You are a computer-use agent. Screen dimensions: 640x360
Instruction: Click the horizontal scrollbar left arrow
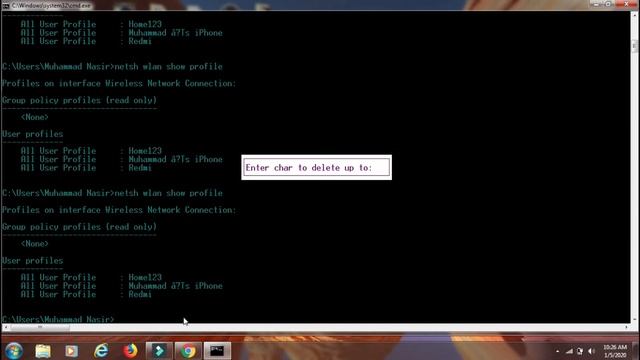[6, 327]
